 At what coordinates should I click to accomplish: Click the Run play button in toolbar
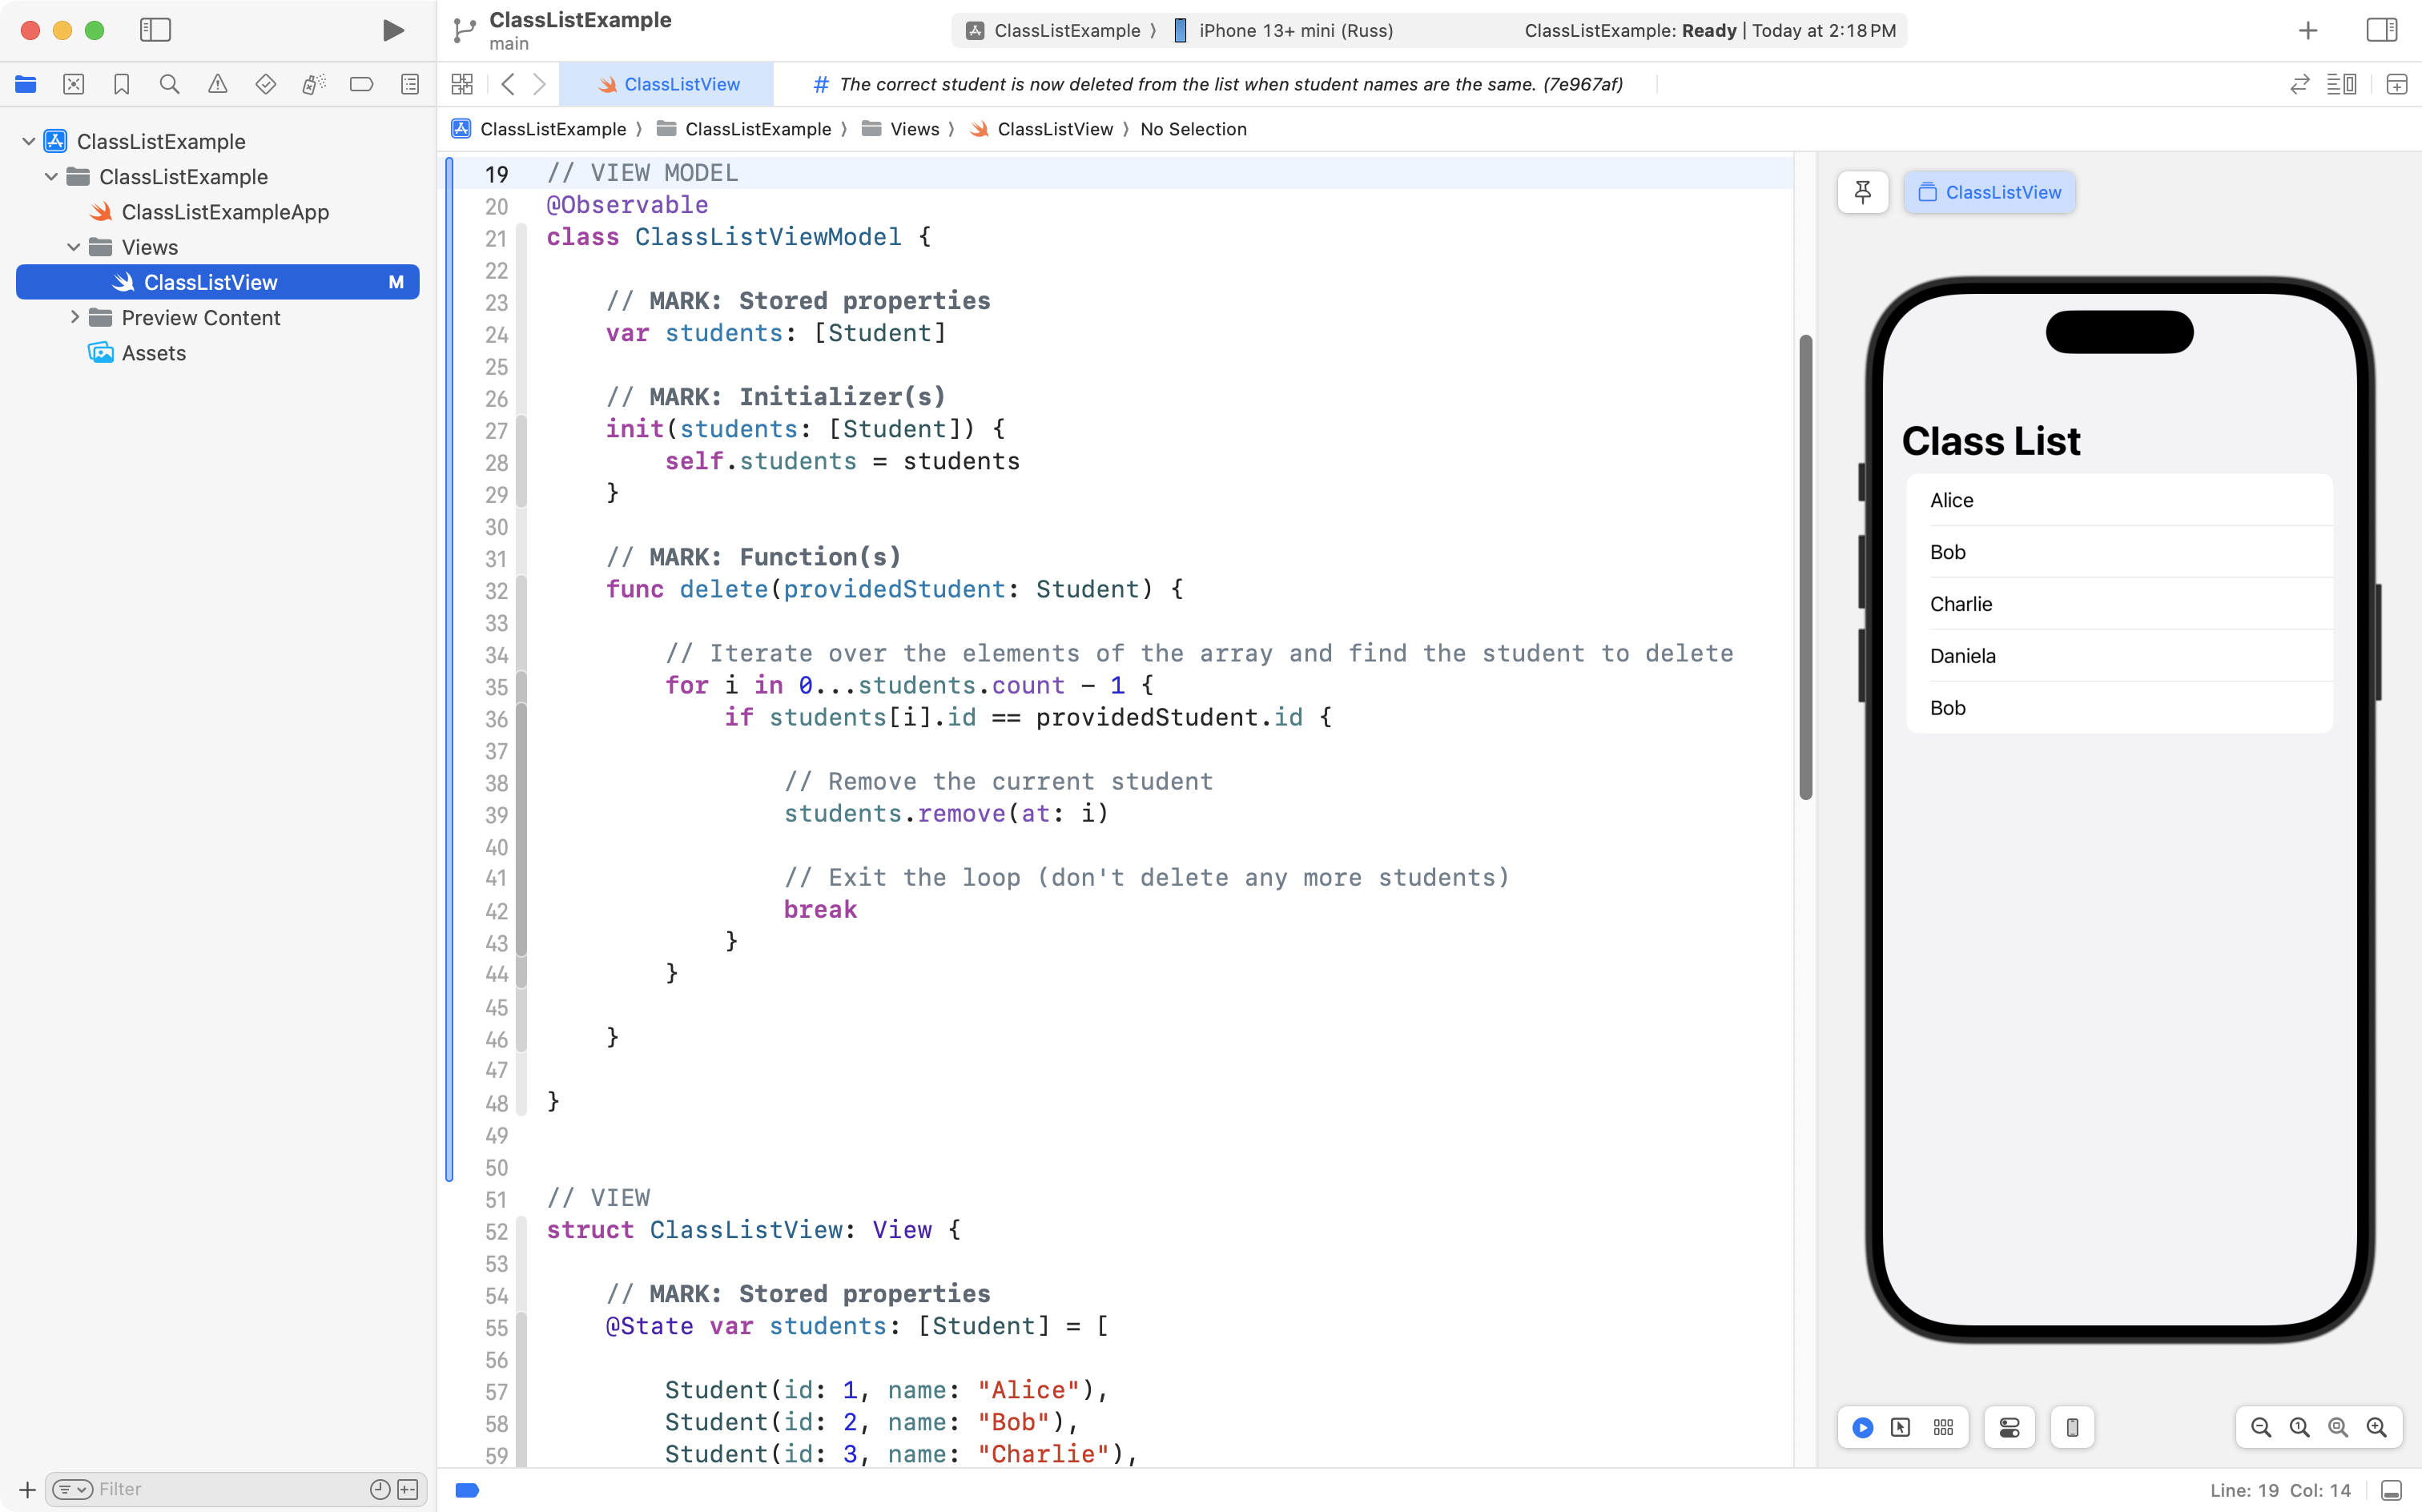(x=393, y=30)
